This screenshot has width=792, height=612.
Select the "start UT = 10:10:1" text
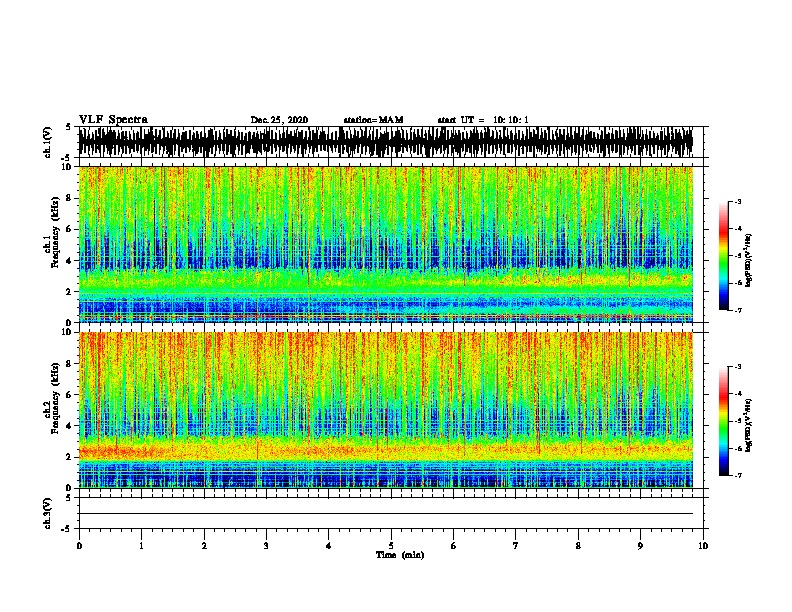click(x=483, y=120)
